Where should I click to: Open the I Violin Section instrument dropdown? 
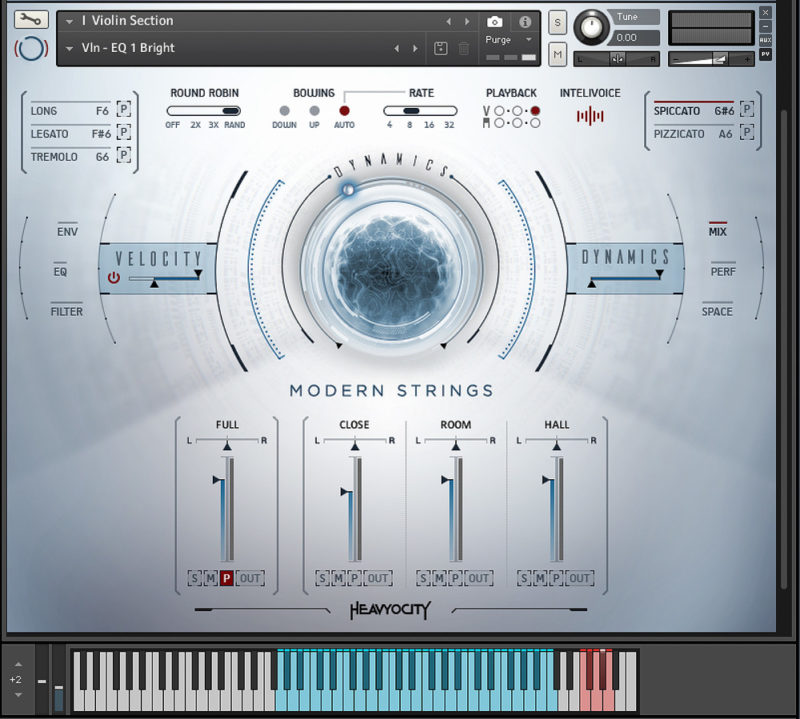coord(69,21)
